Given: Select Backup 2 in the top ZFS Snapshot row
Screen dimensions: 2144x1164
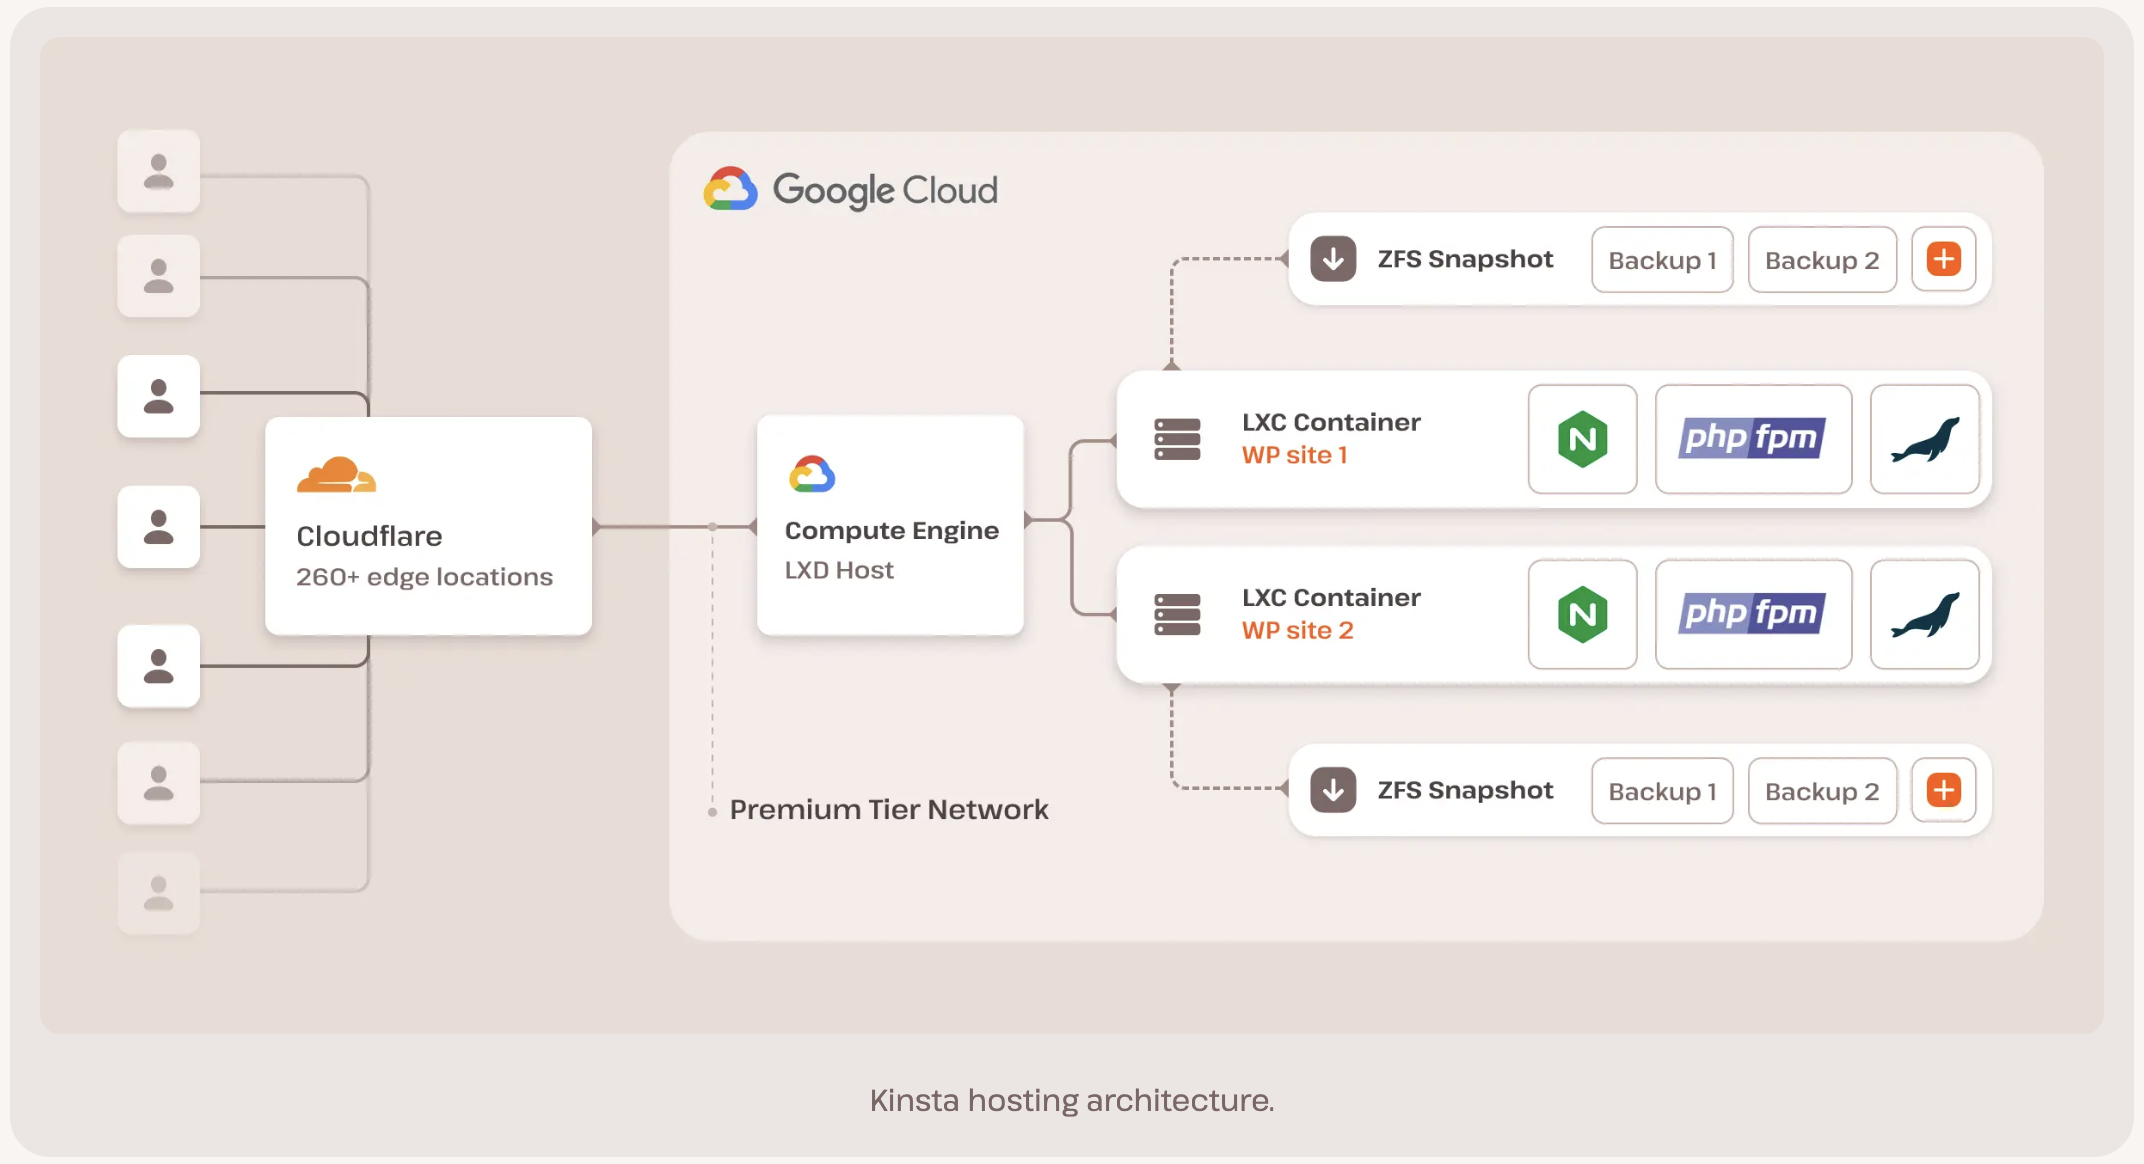Looking at the screenshot, I should (1822, 260).
